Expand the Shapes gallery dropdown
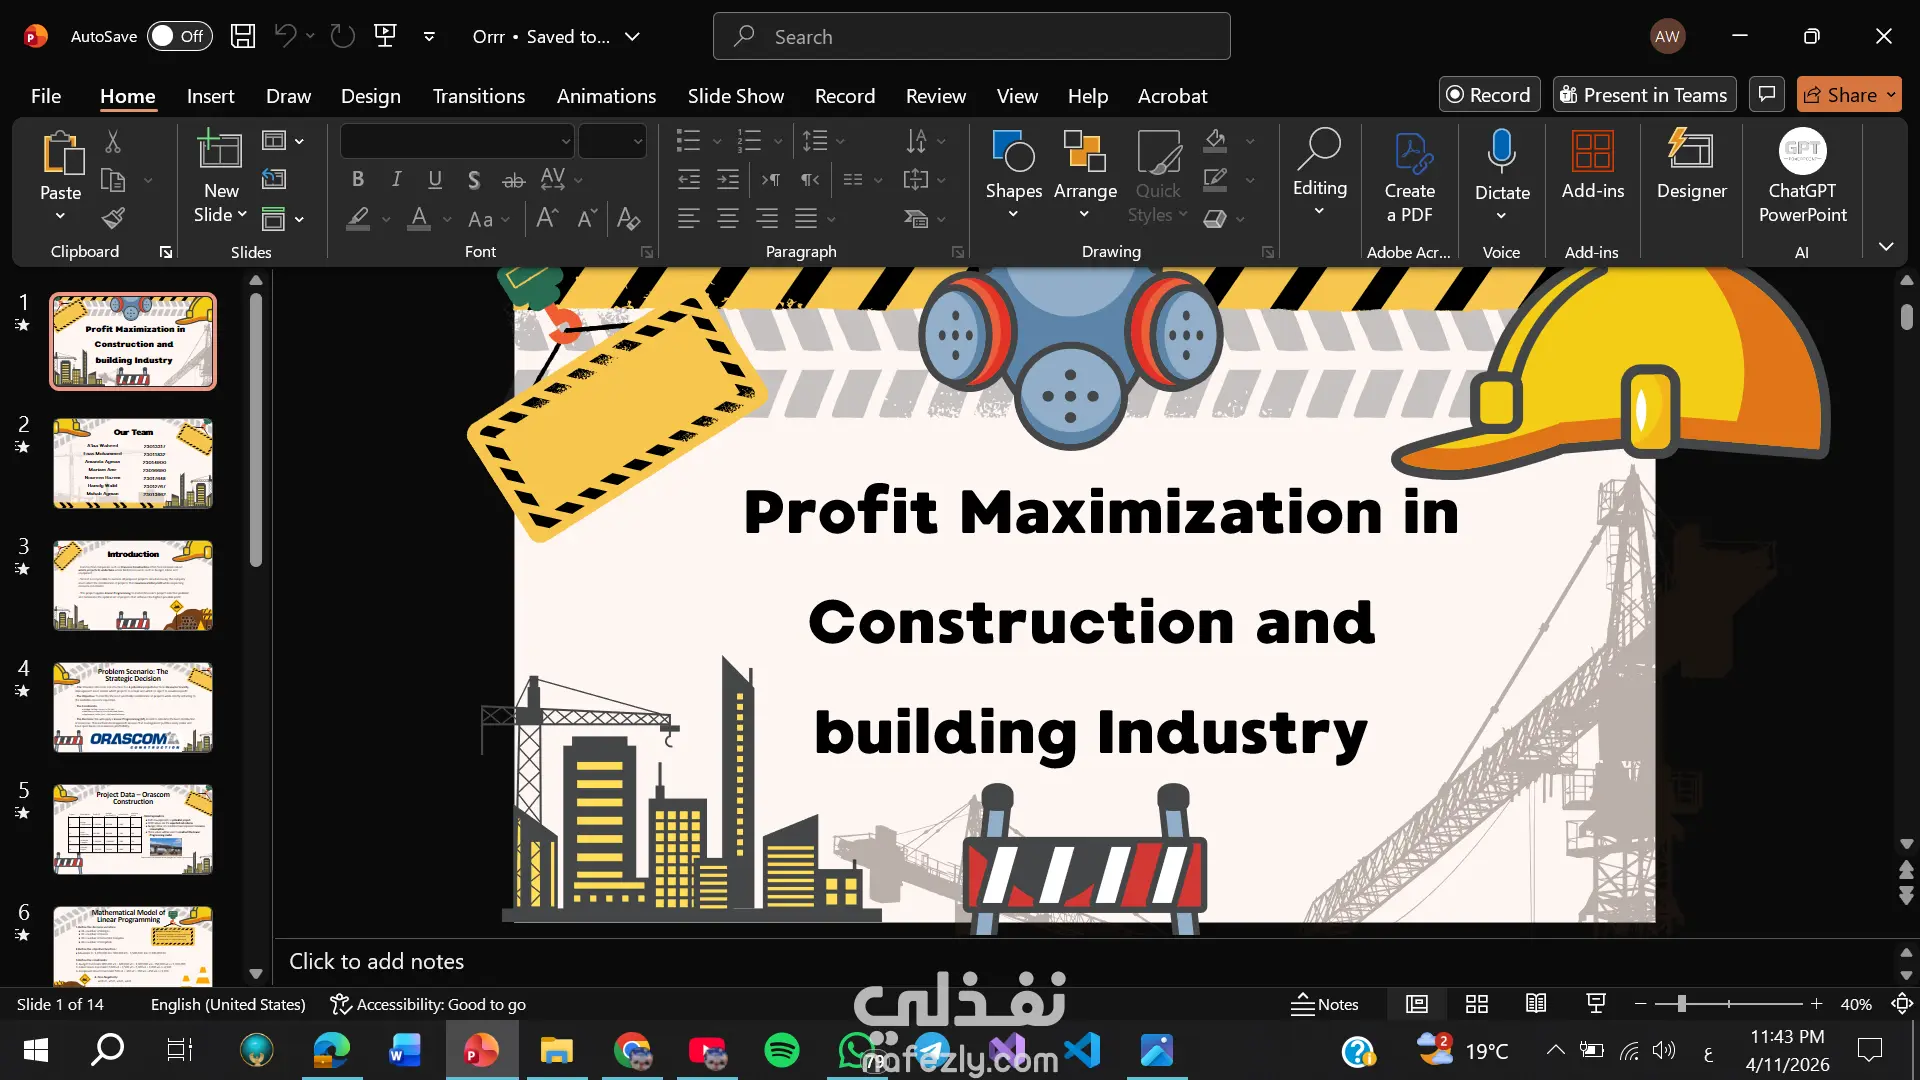The image size is (1920, 1080). point(1013,214)
